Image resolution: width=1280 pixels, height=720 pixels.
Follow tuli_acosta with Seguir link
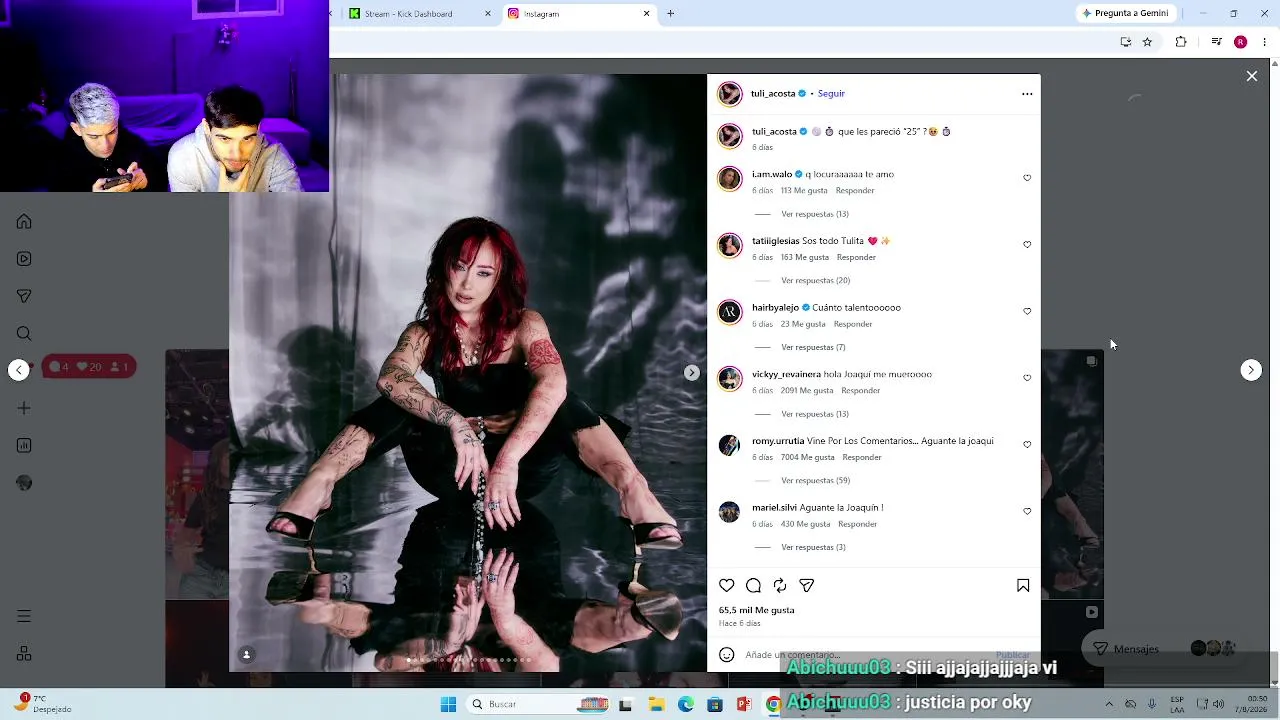click(831, 94)
